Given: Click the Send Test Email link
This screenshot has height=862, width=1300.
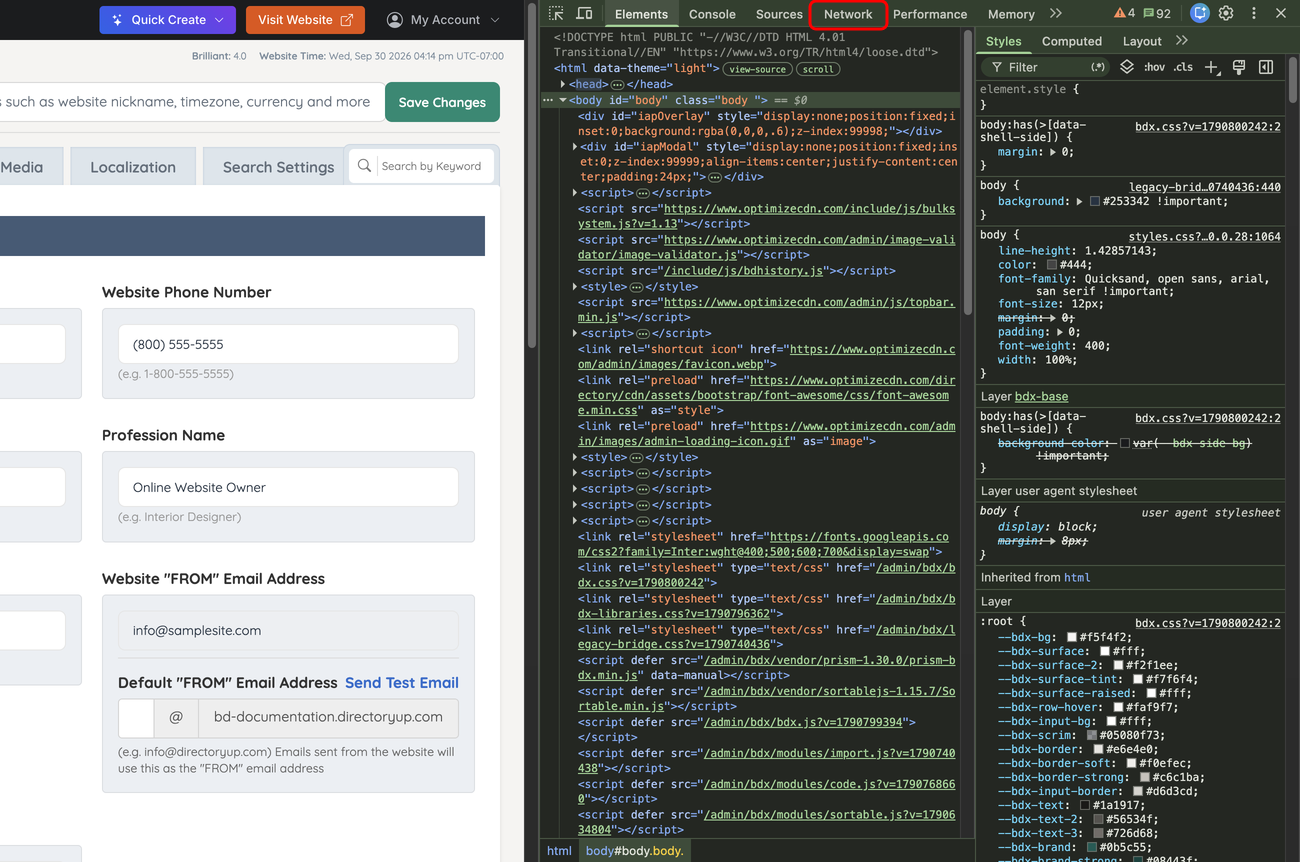Looking at the screenshot, I should tap(402, 682).
